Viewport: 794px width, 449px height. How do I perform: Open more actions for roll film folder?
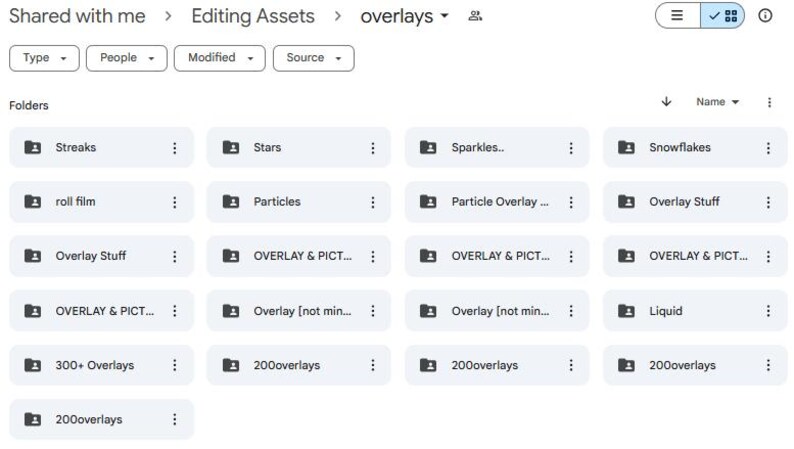click(175, 202)
